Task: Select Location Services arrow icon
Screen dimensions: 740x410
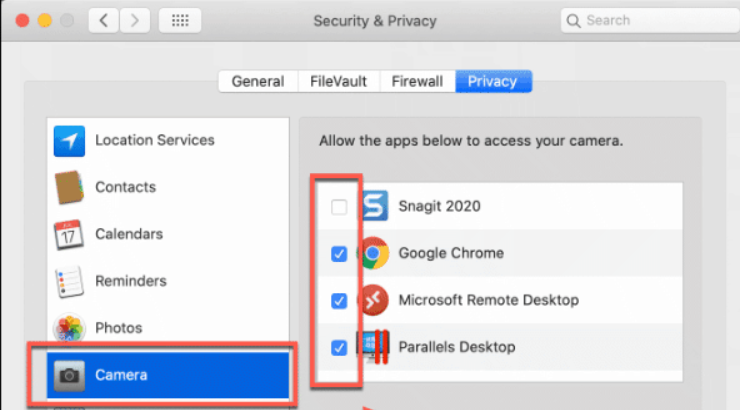Action: click(69, 141)
